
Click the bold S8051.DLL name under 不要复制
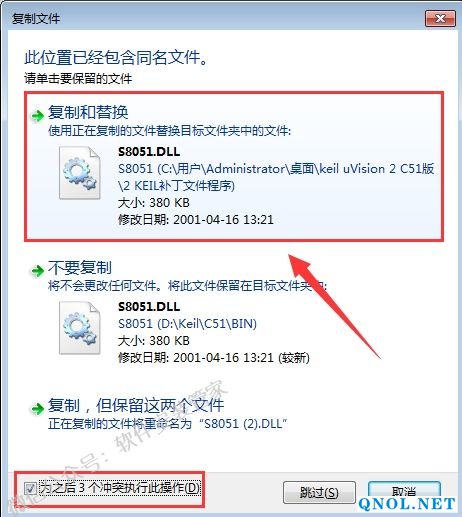[x=149, y=307]
